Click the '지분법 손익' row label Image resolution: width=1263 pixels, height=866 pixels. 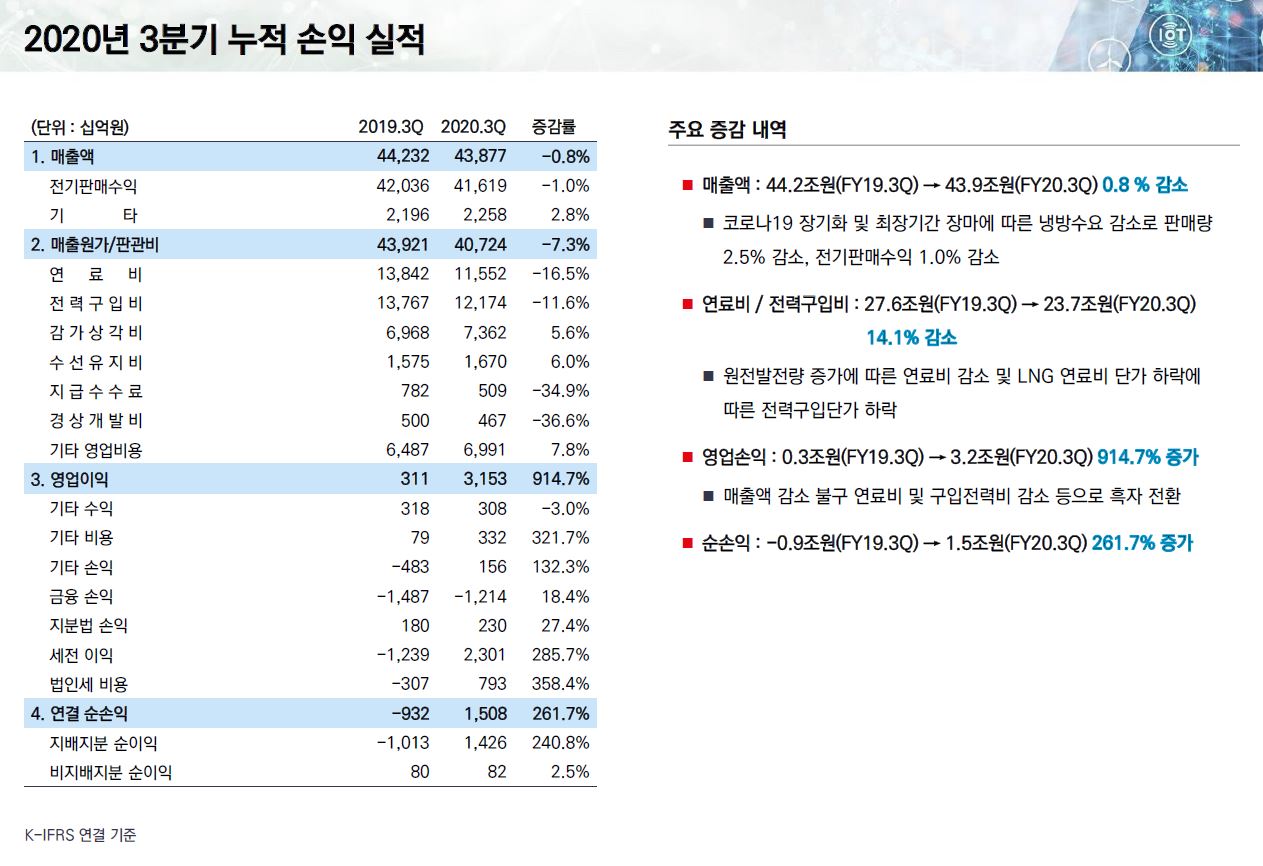click(x=89, y=626)
